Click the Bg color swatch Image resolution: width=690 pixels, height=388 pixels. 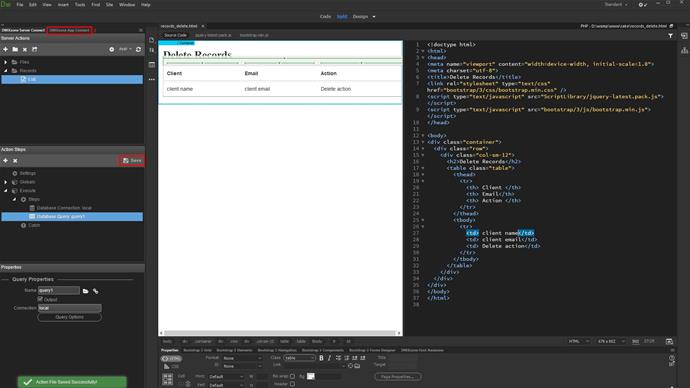pos(311,376)
